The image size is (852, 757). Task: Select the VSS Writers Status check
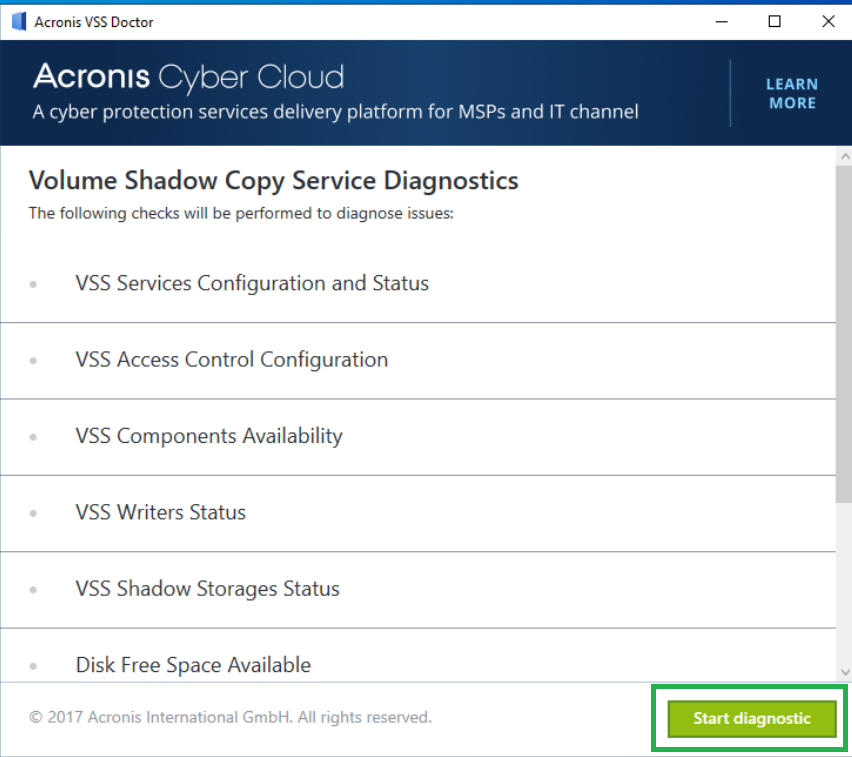pos(160,512)
